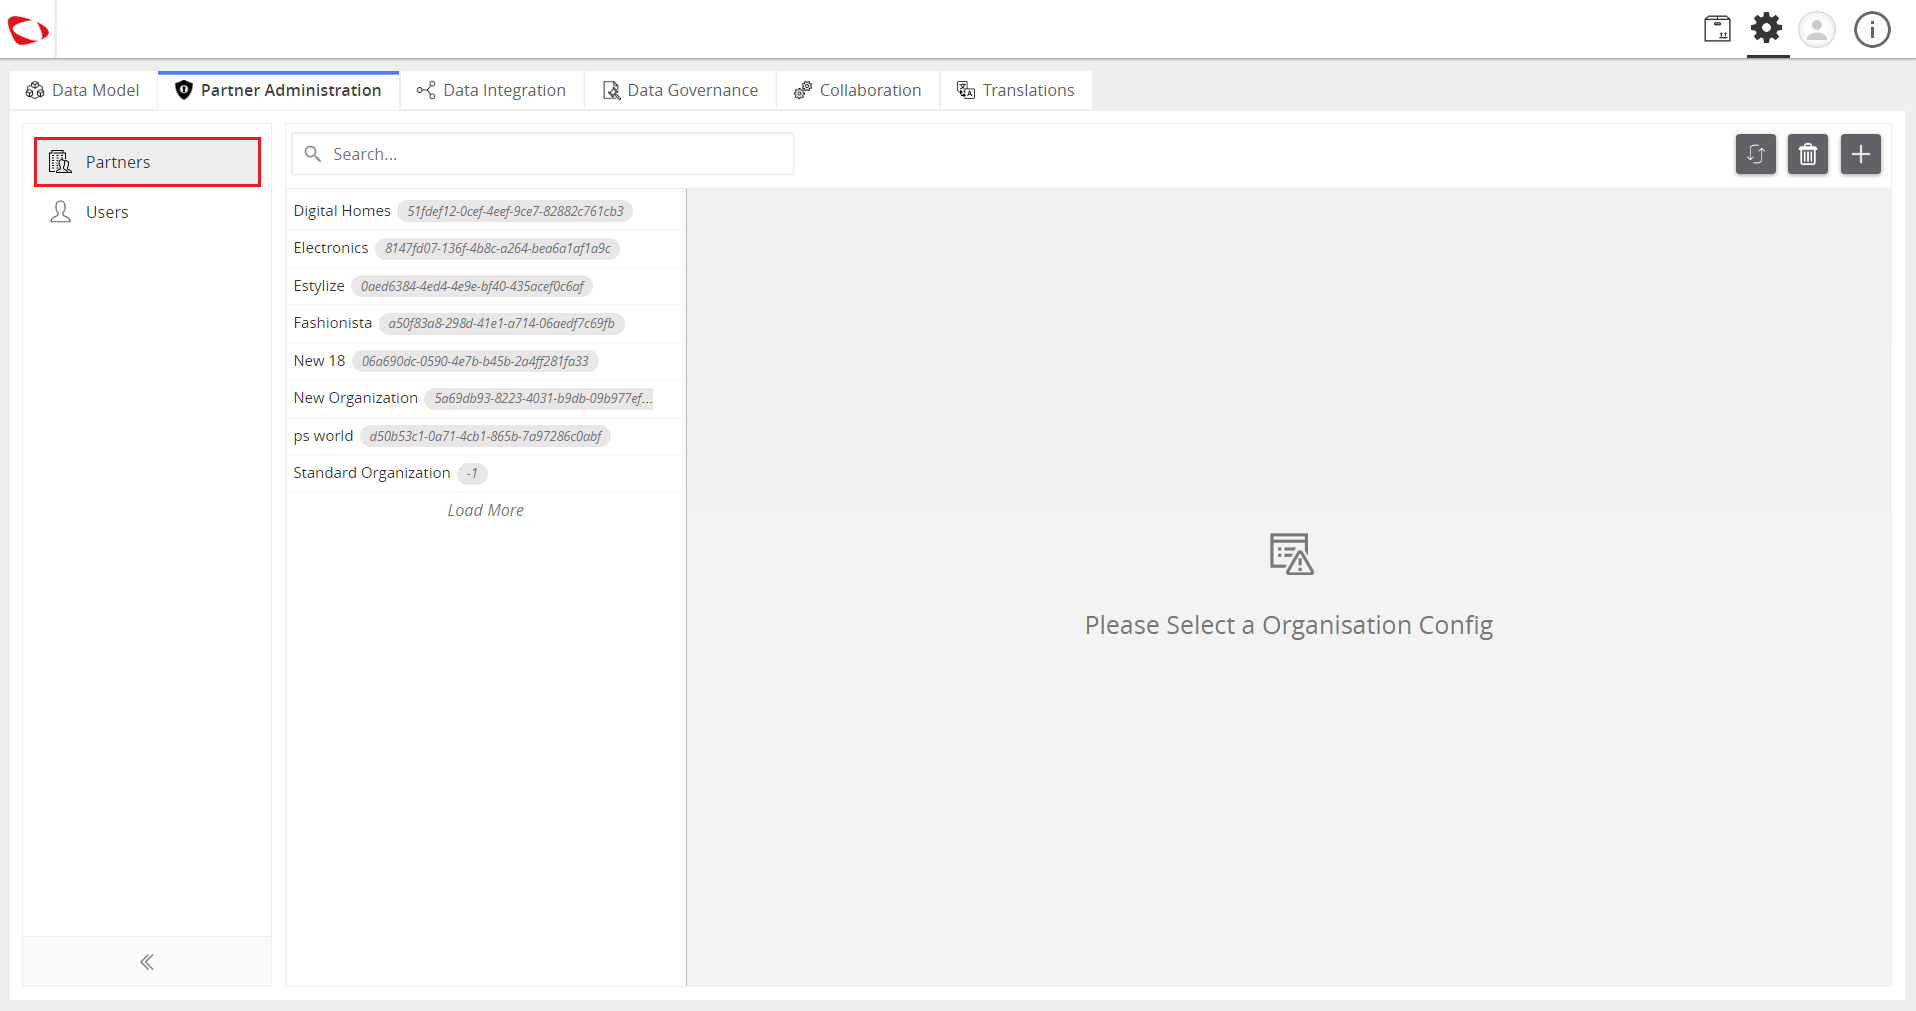
Task: Open the Data Model tab
Action: [83, 90]
